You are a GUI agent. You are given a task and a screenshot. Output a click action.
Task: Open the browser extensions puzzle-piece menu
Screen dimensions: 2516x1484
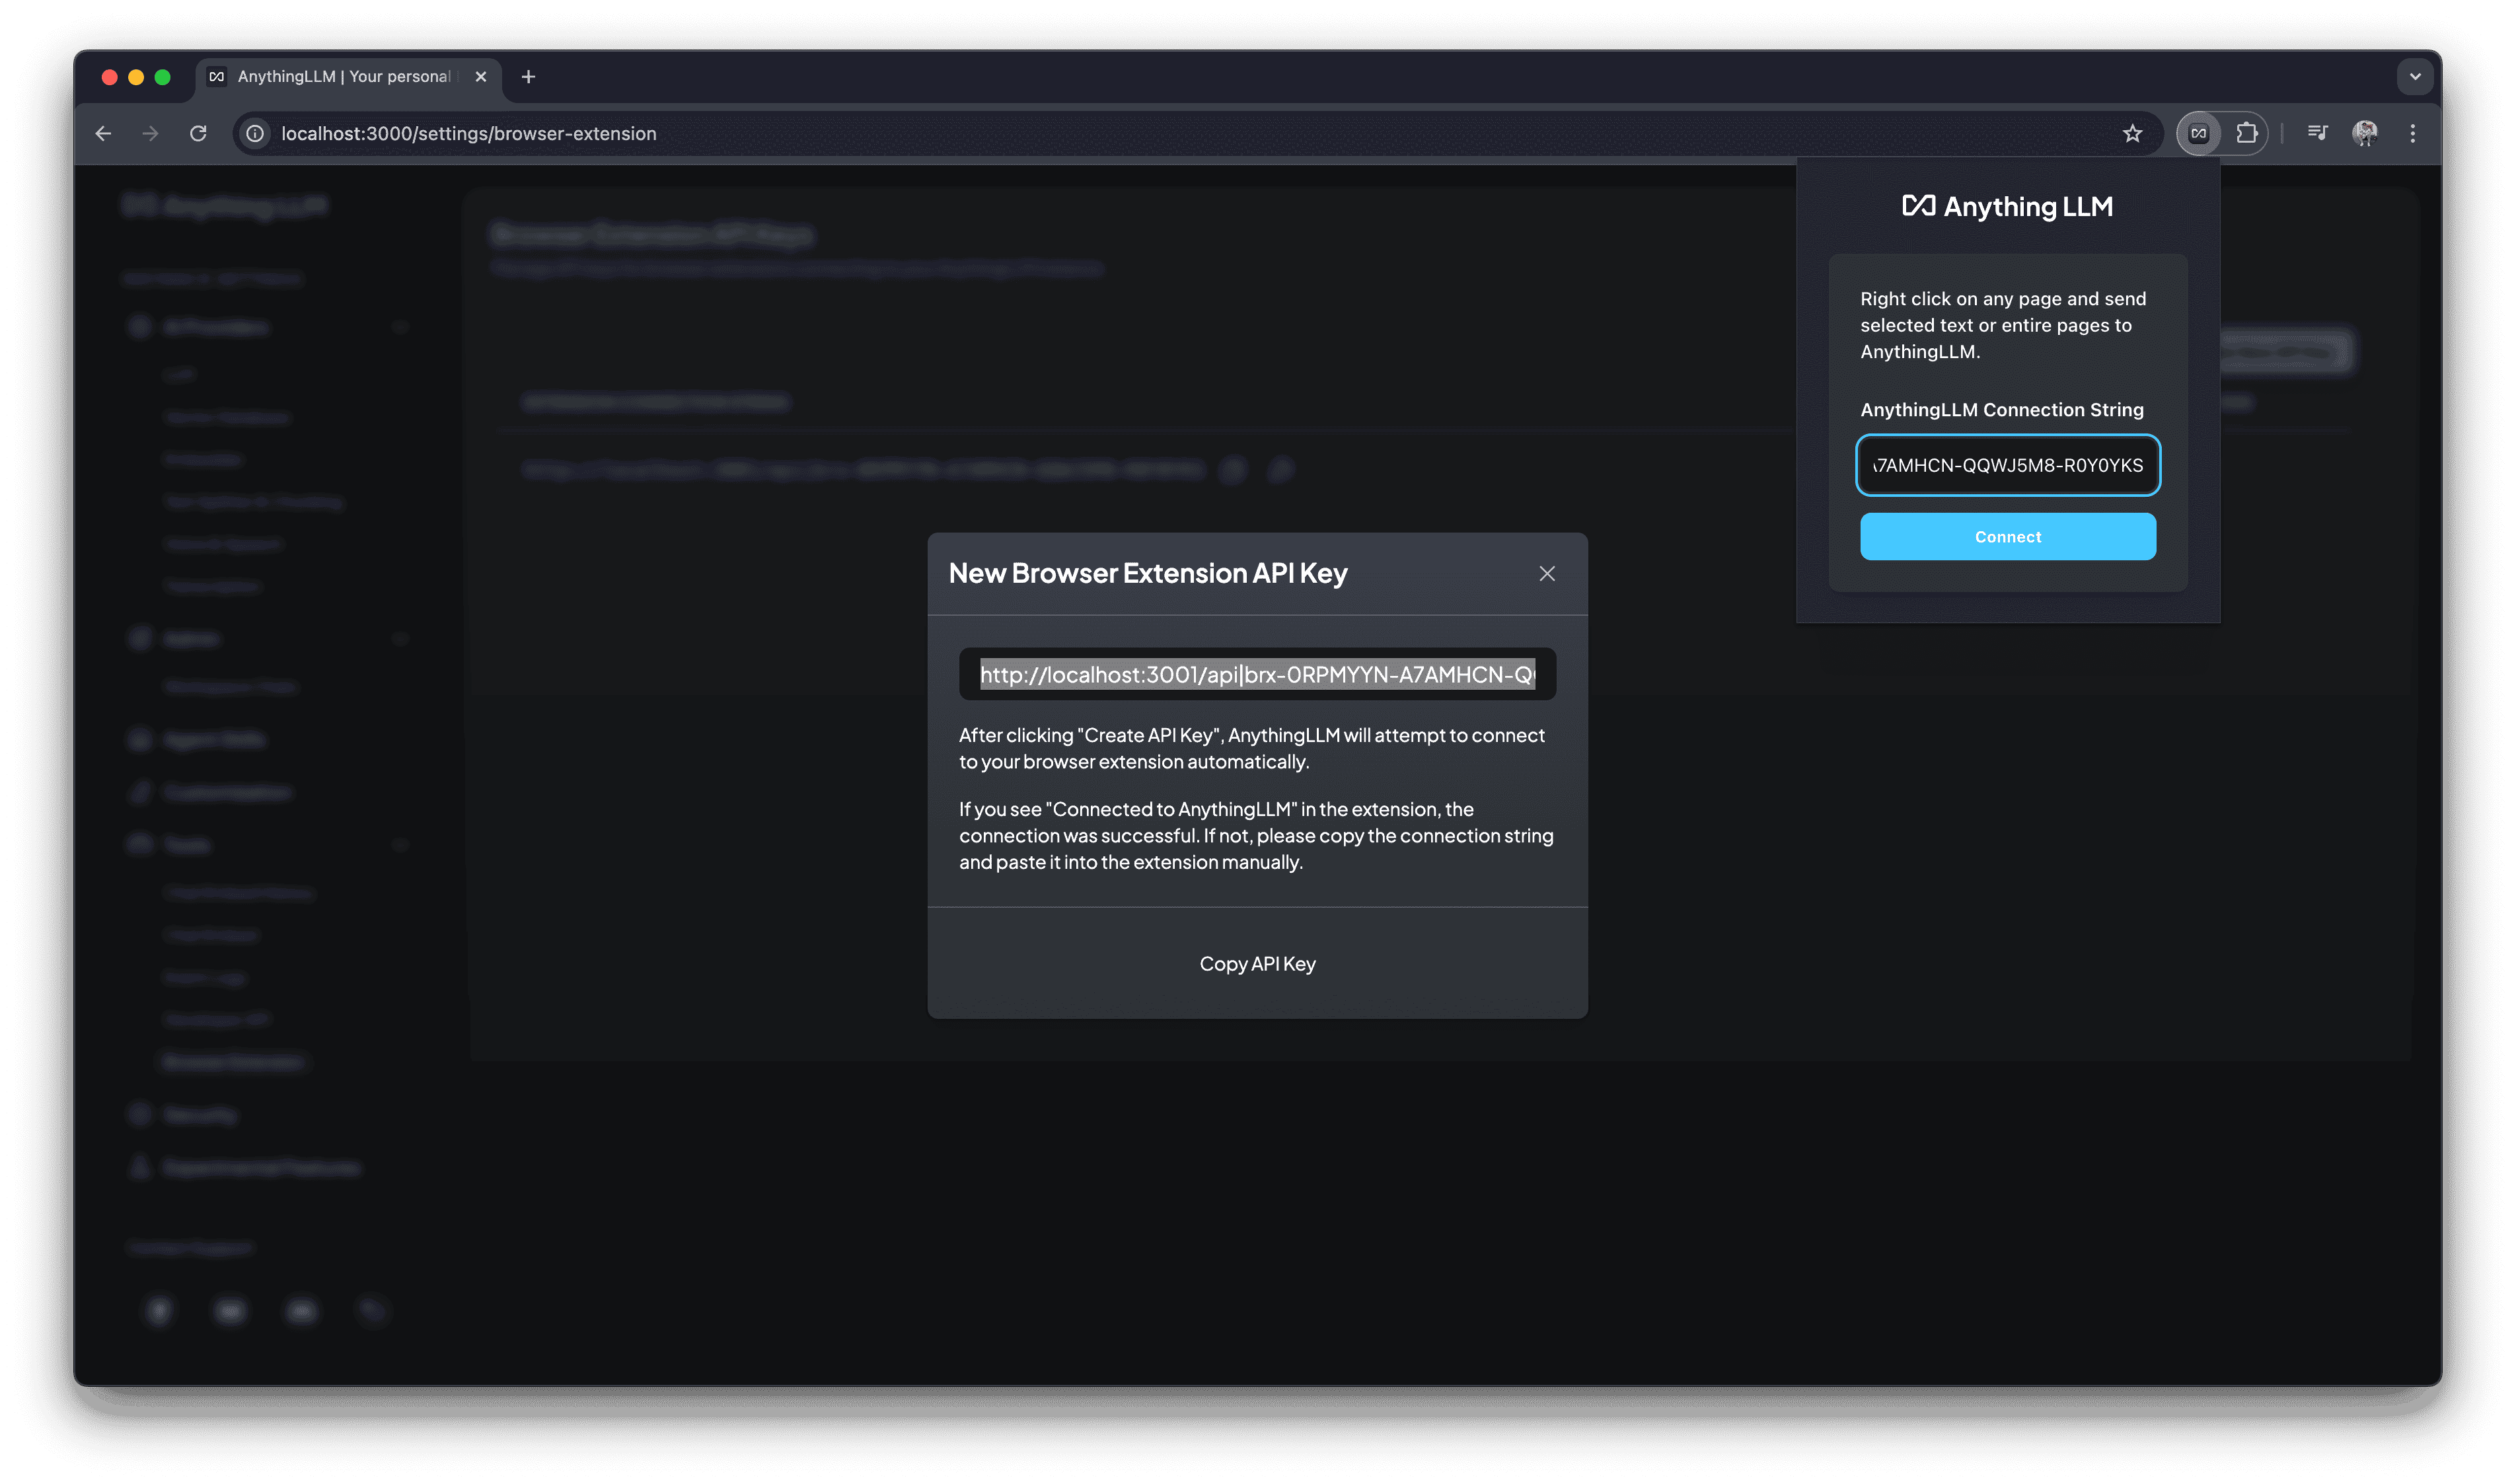click(x=2247, y=133)
